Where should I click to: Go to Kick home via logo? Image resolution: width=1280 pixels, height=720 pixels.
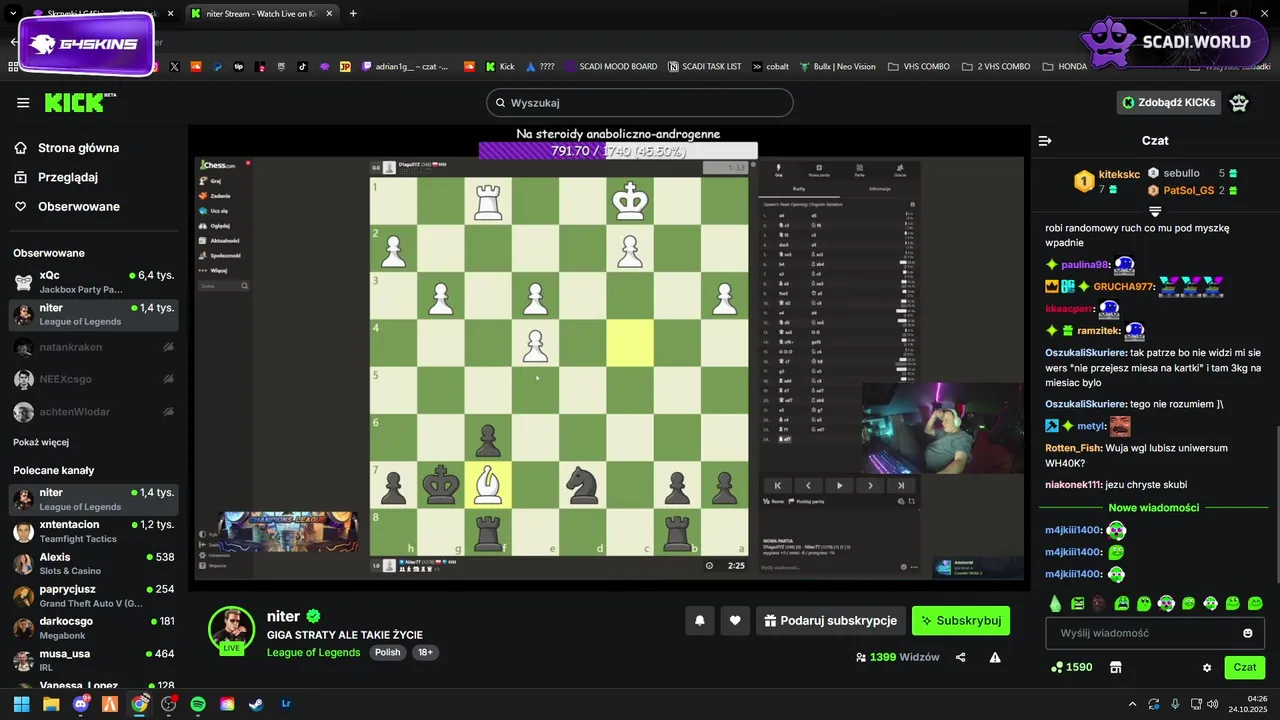tap(80, 102)
